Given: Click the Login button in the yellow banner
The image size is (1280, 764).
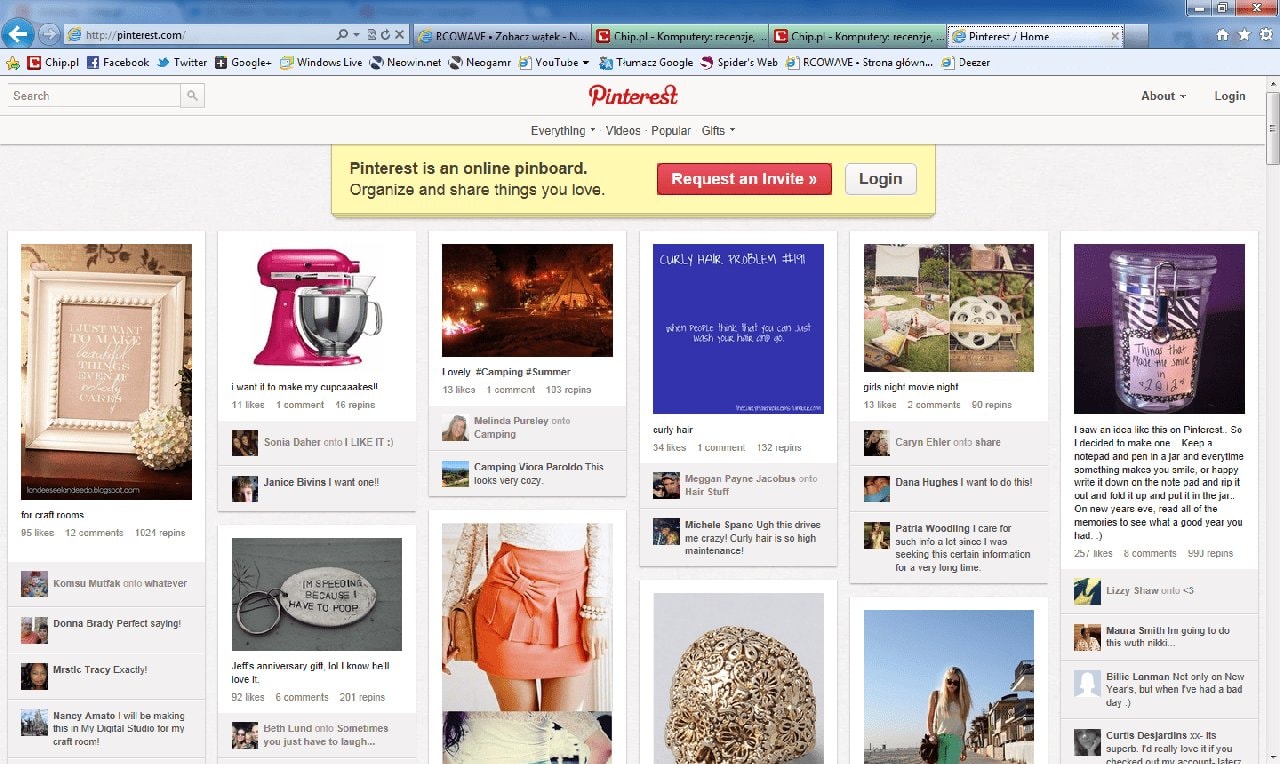Looking at the screenshot, I should tap(880, 179).
